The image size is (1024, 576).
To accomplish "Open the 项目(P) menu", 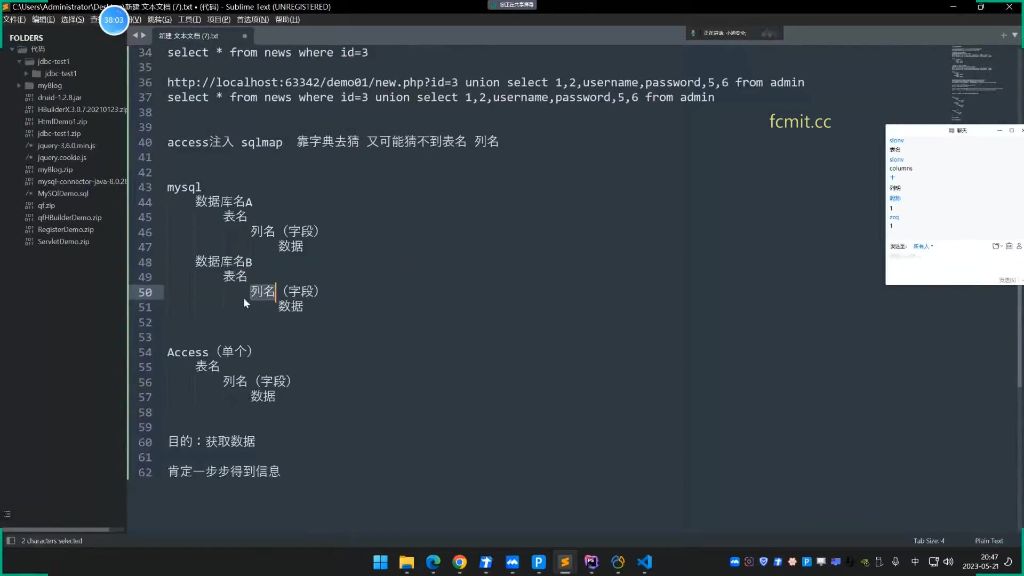I will [219, 20].
